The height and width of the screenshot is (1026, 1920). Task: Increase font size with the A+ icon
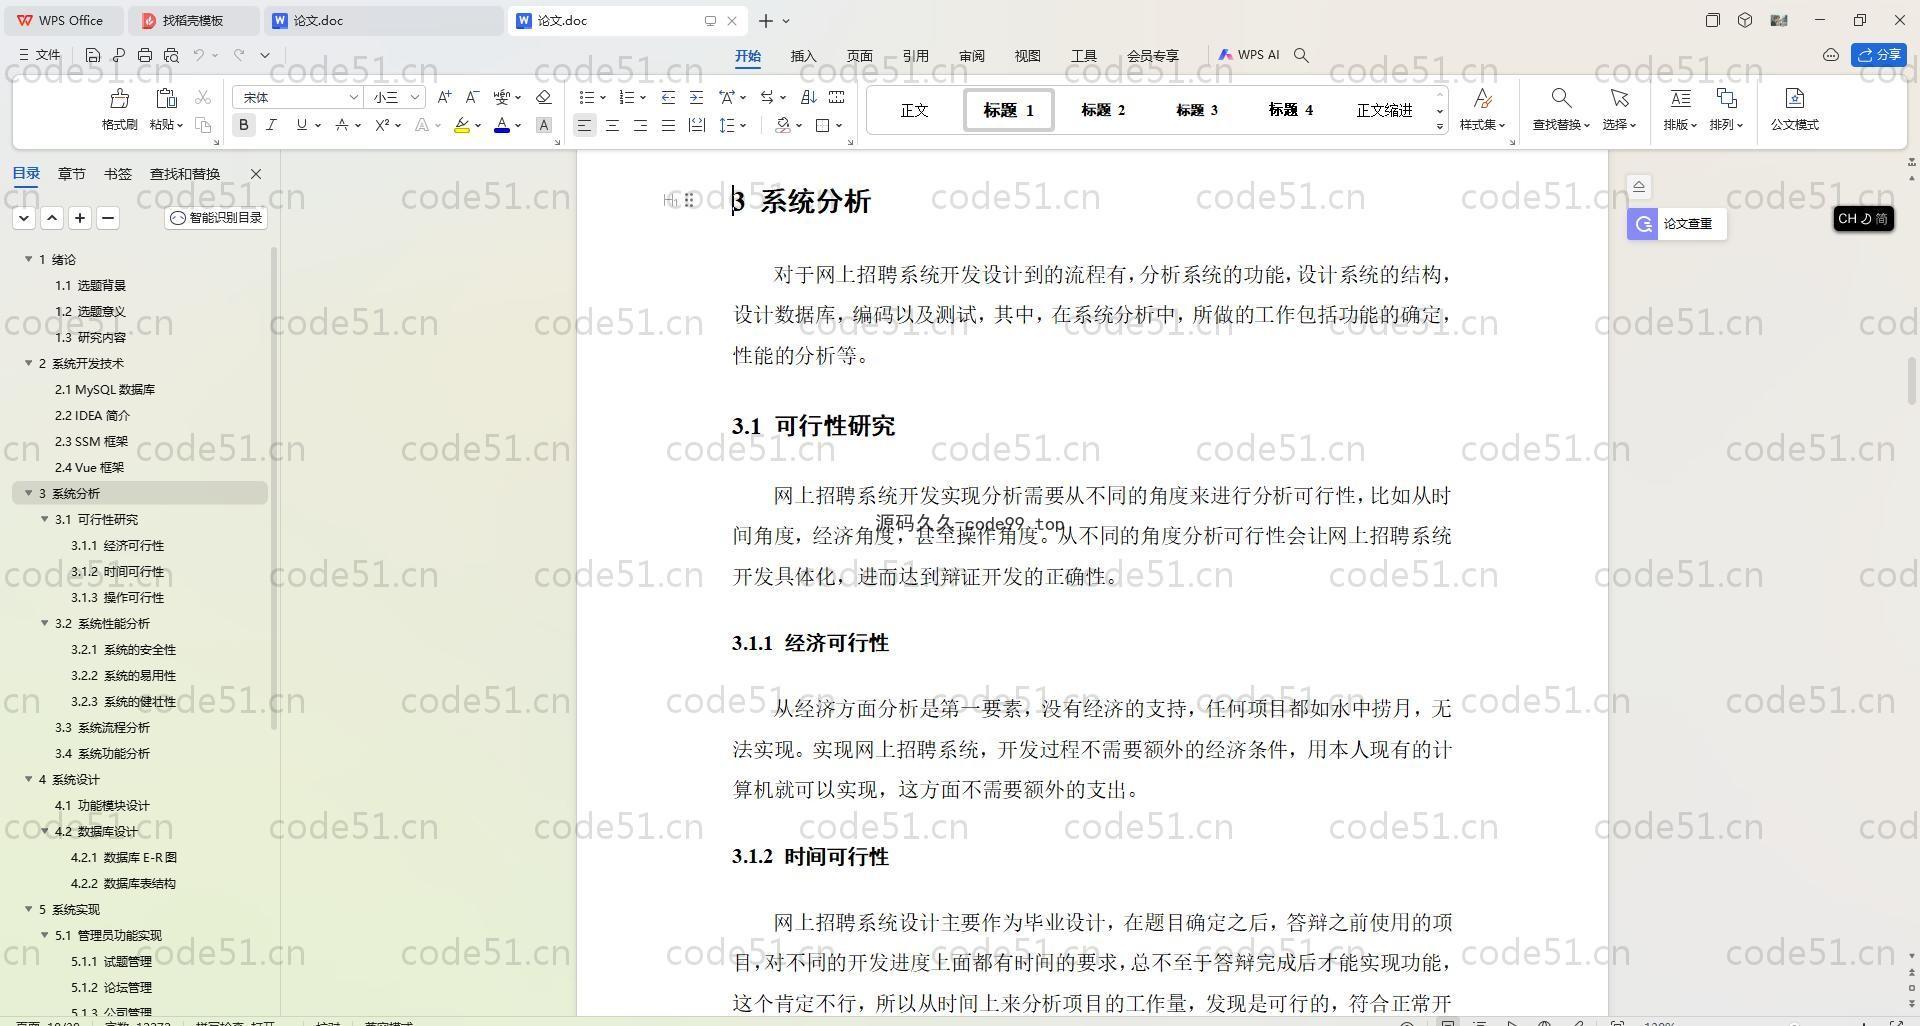[444, 97]
